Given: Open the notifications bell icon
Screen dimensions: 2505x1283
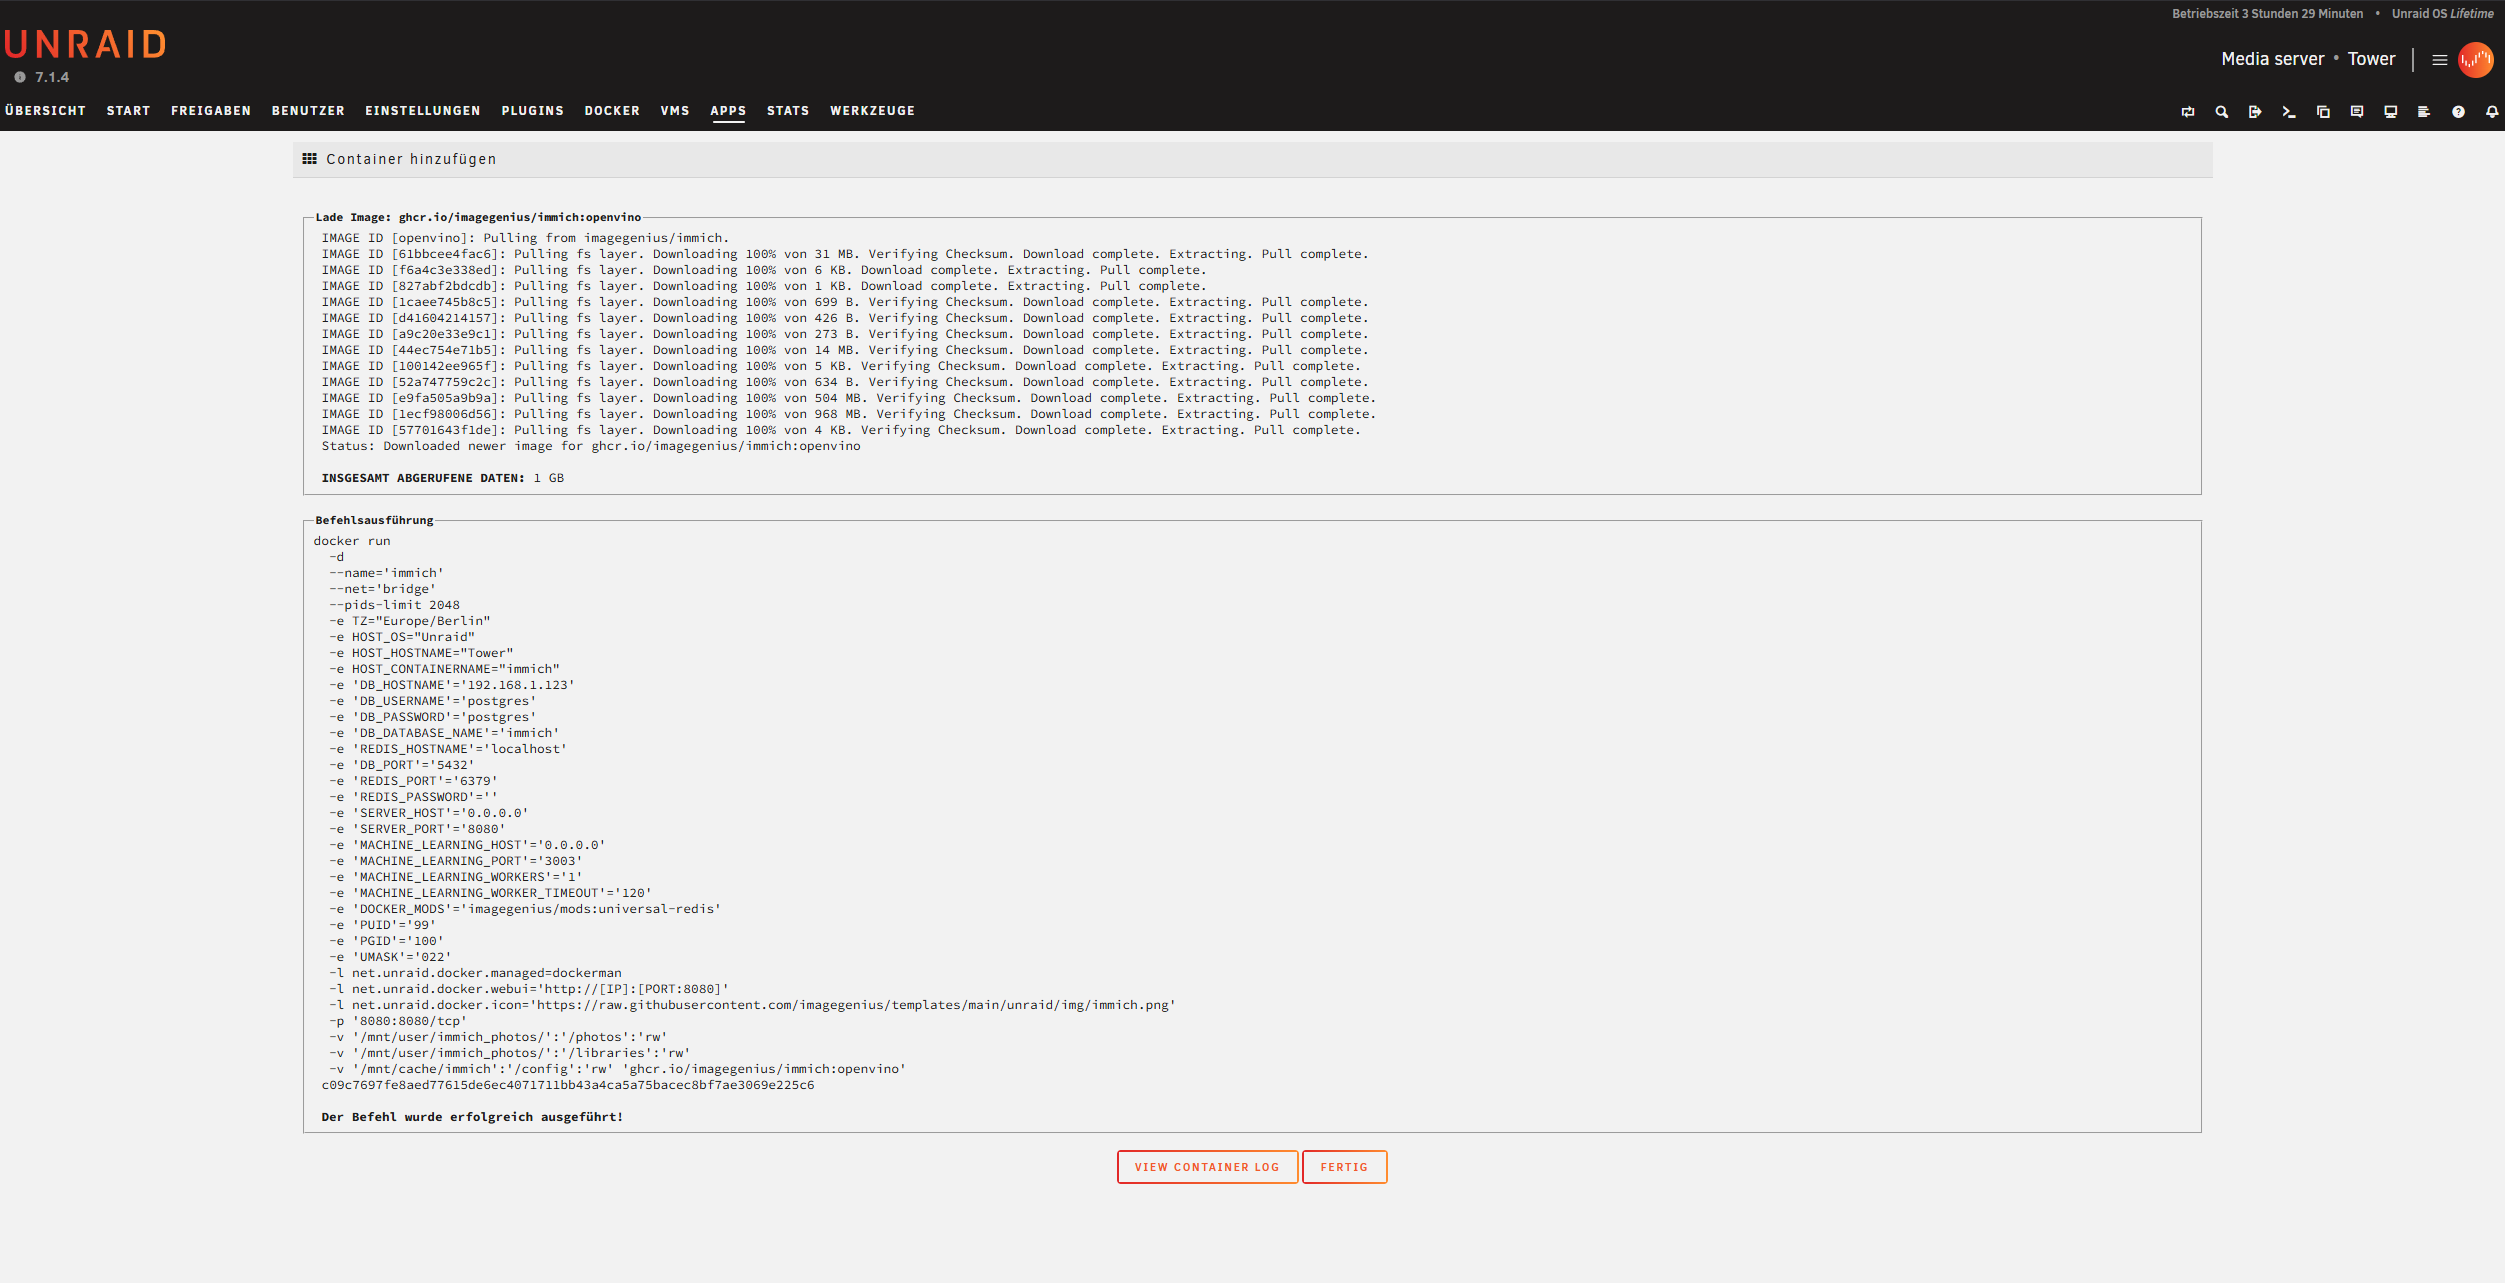Looking at the screenshot, I should pyautogui.click(x=2492, y=112).
